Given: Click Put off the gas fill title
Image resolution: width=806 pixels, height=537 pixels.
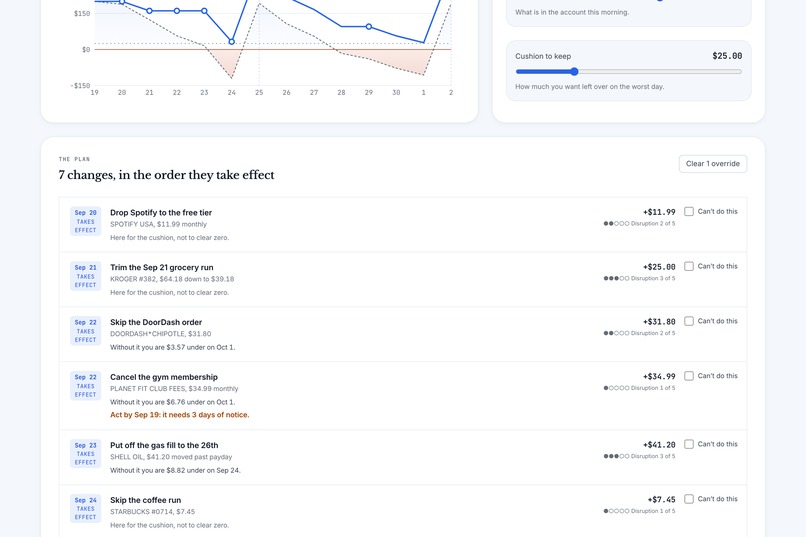Looking at the screenshot, I should pyautogui.click(x=164, y=446).
